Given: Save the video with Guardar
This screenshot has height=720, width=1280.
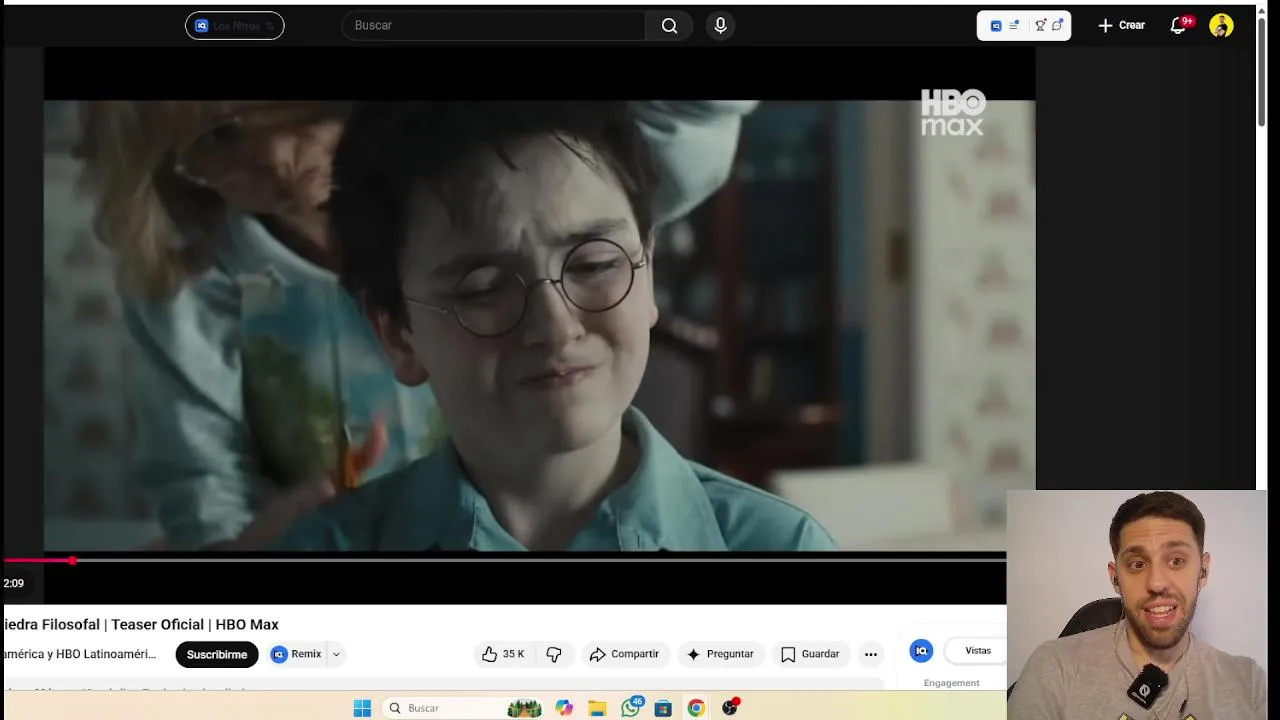Looking at the screenshot, I should pyautogui.click(x=810, y=654).
